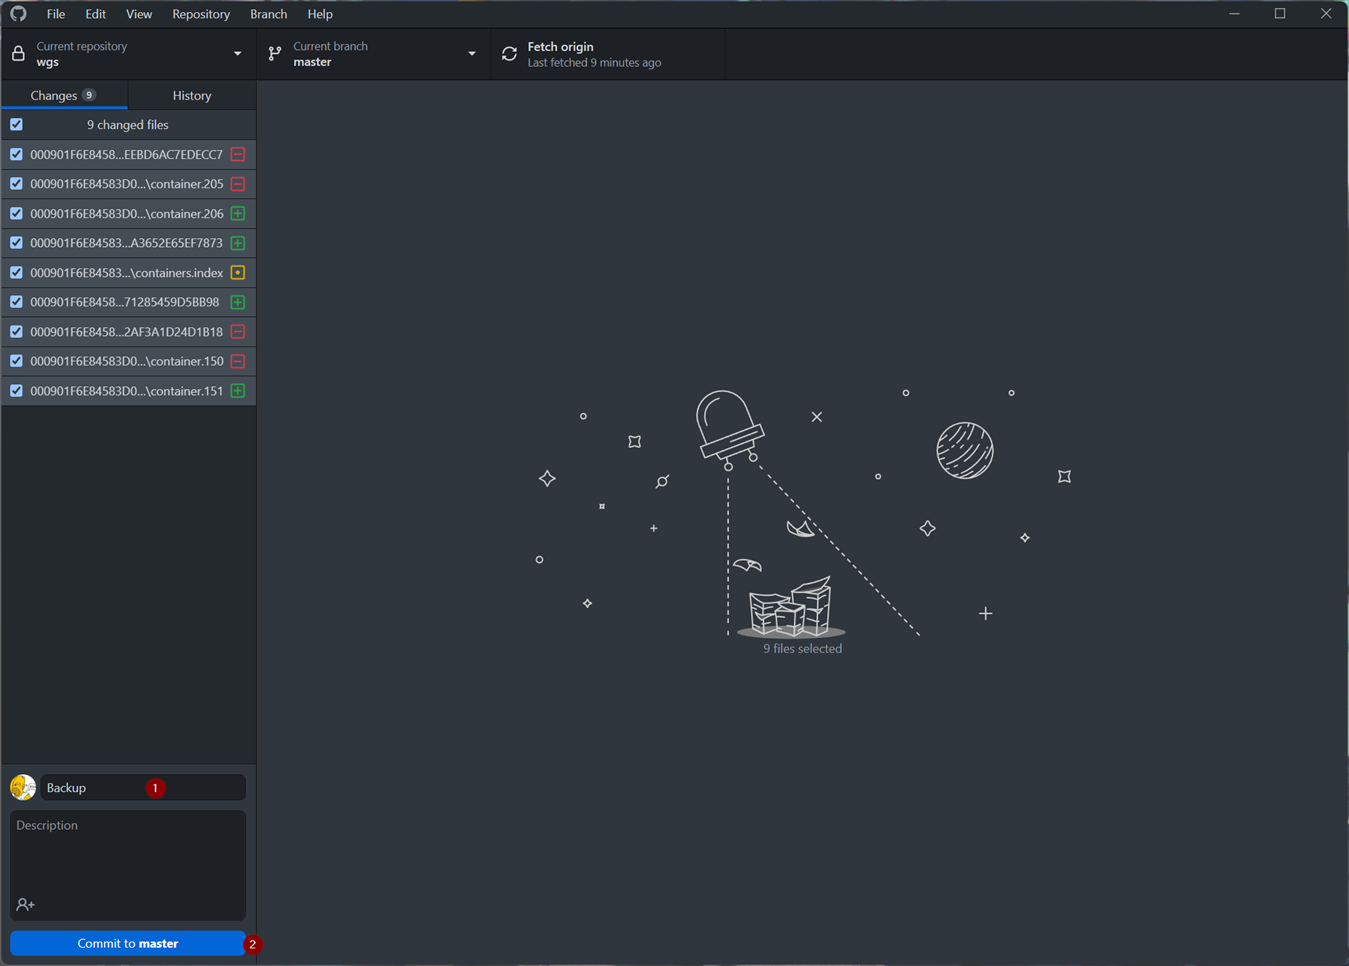Click the deleted status icon for container.205
The height and width of the screenshot is (966, 1349).
click(x=238, y=184)
